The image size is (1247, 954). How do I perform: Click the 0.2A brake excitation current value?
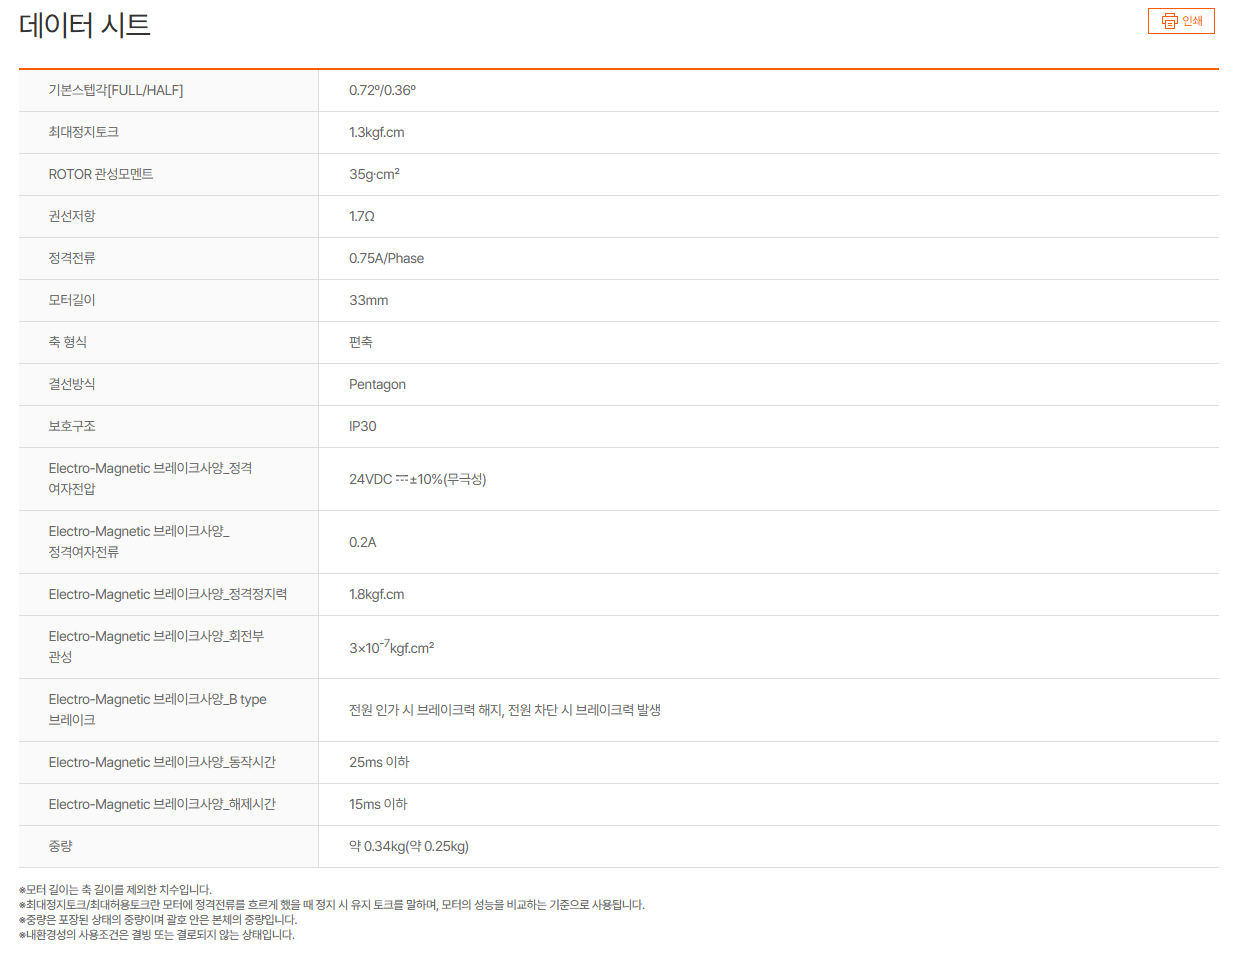click(x=363, y=542)
